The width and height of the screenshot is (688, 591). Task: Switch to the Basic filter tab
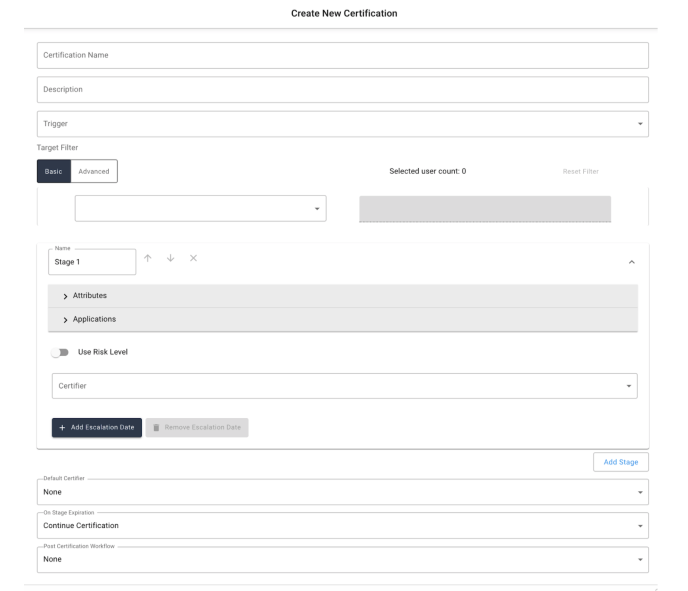coord(54,171)
